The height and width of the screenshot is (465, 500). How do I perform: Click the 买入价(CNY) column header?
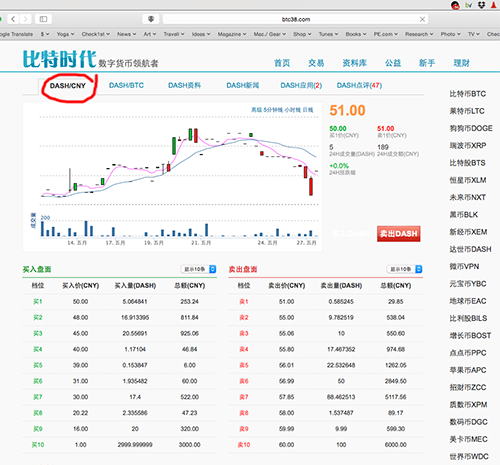(x=81, y=286)
